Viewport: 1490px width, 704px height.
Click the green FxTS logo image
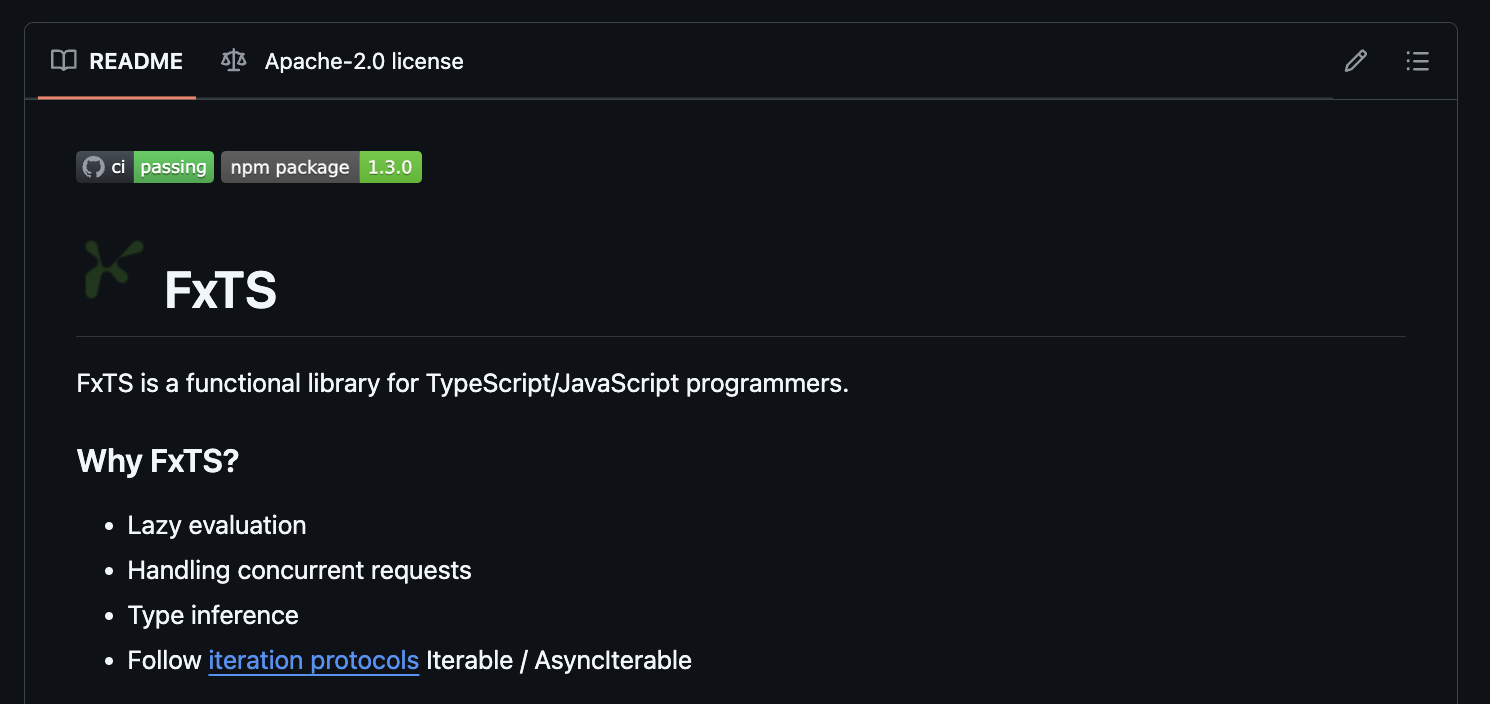[112, 268]
